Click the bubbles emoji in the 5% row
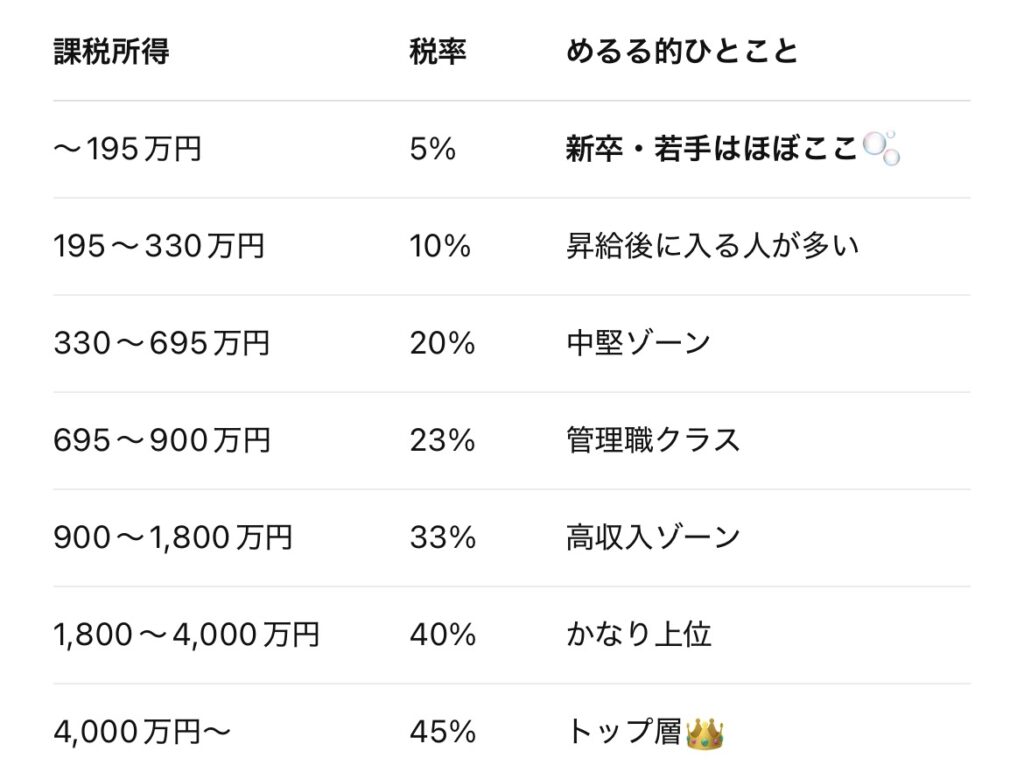1024x779 pixels. 881,149
